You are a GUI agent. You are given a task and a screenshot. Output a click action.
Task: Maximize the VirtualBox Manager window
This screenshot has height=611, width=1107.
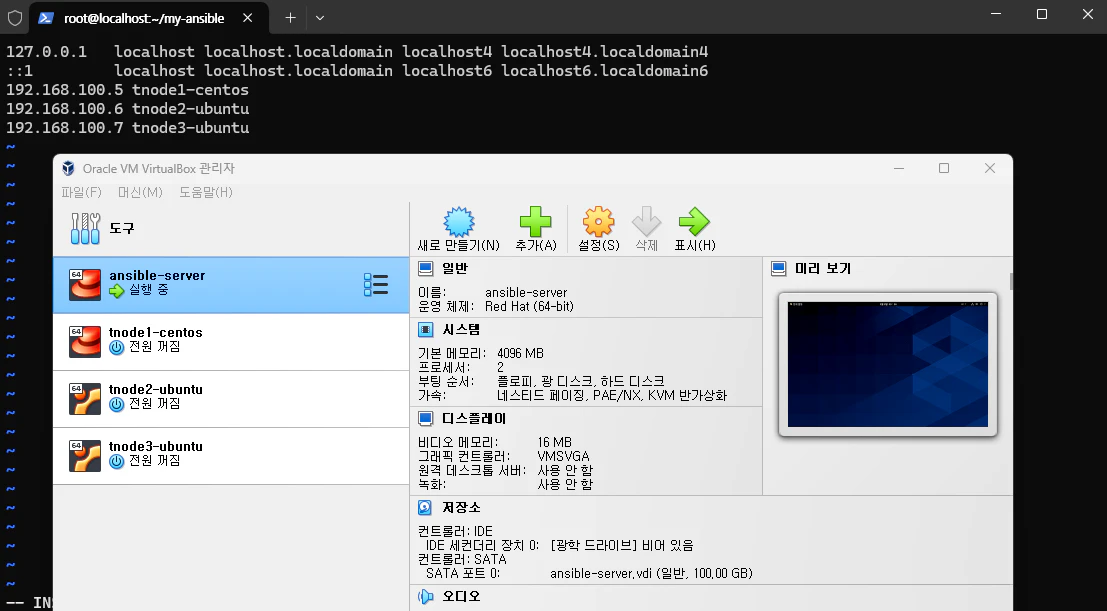click(944, 168)
